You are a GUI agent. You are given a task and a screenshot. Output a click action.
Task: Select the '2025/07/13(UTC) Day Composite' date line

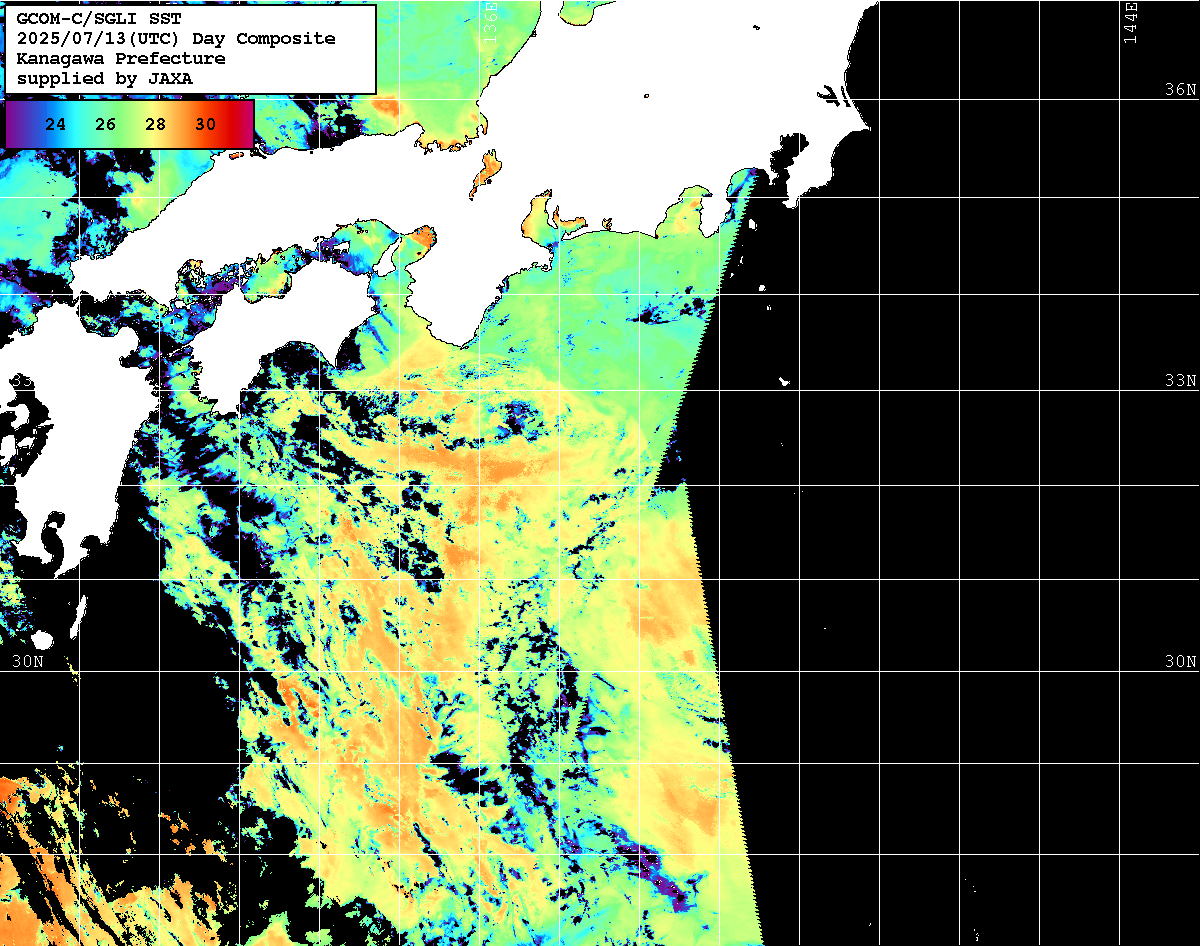pos(176,38)
